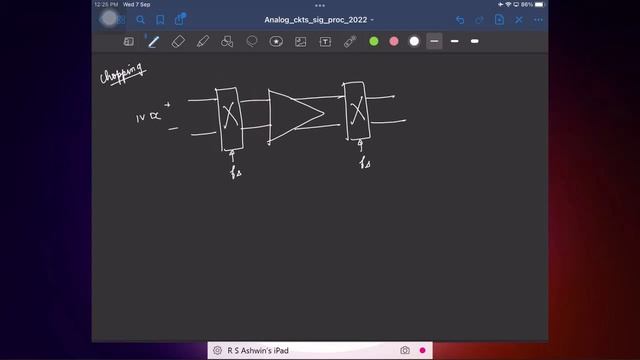640x360 pixels.
Task: Select the Text box tool
Action: pos(325,42)
